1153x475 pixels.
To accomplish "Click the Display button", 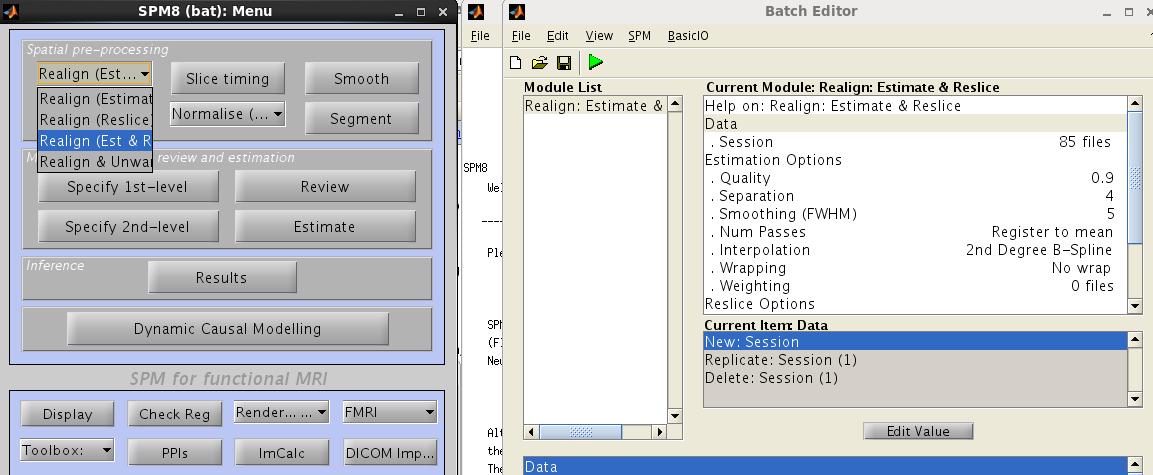I will [x=67, y=414].
